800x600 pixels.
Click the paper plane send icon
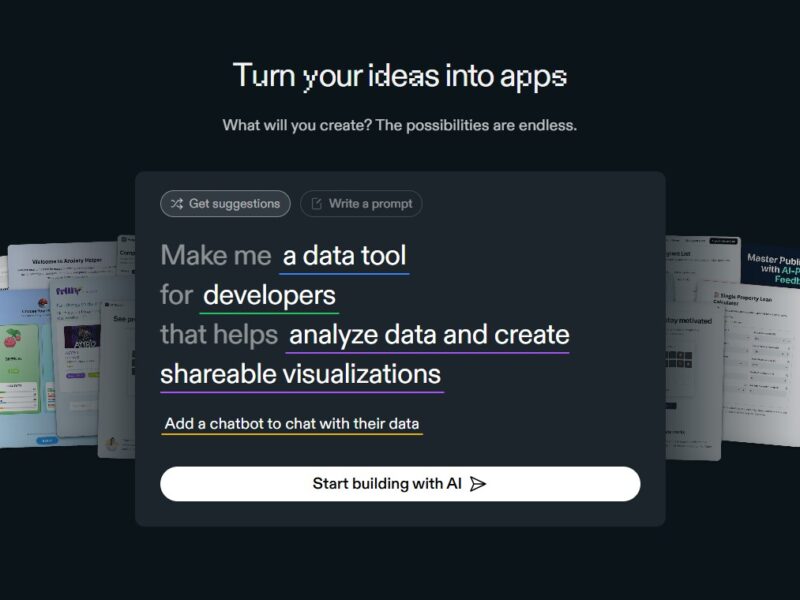[478, 484]
